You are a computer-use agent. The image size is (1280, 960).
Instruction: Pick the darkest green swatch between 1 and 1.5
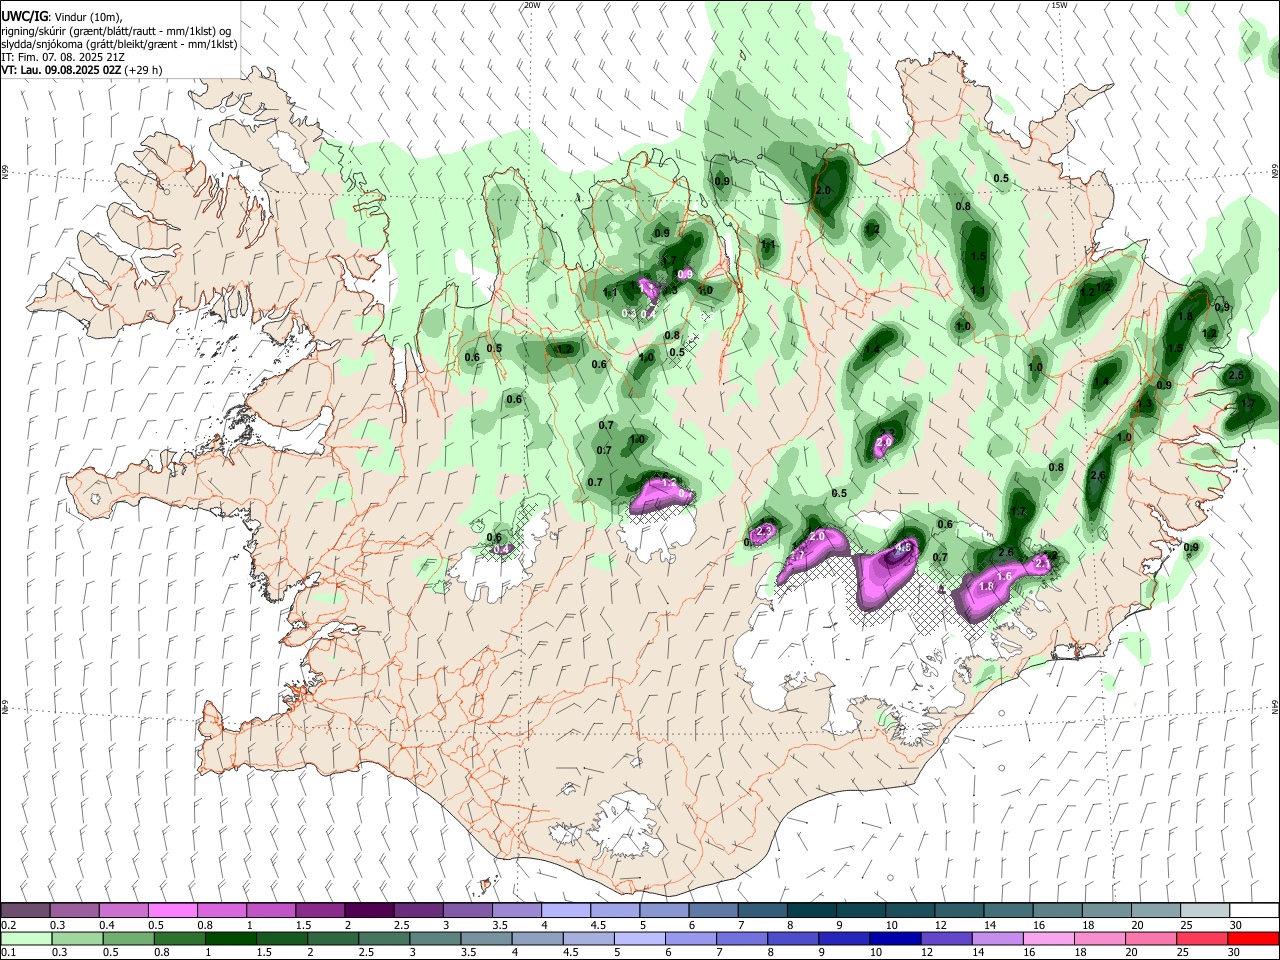pyautogui.click(x=229, y=938)
